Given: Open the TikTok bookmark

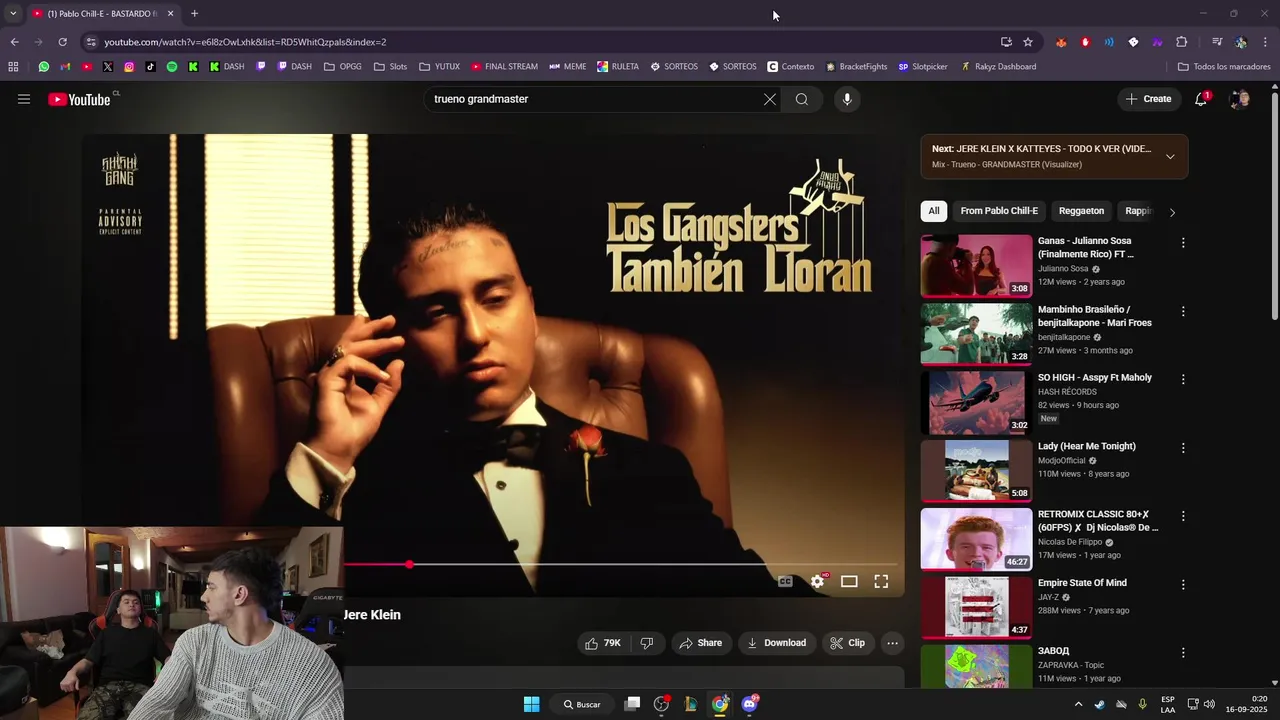Looking at the screenshot, I should click(x=150, y=67).
